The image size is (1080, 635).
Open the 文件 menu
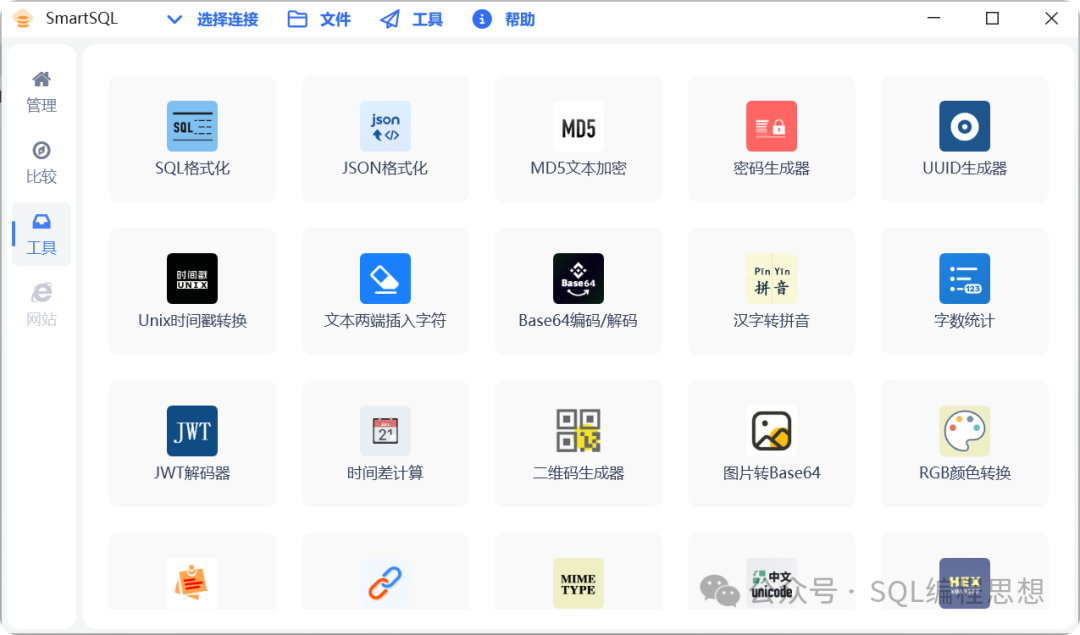pos(320,19)
